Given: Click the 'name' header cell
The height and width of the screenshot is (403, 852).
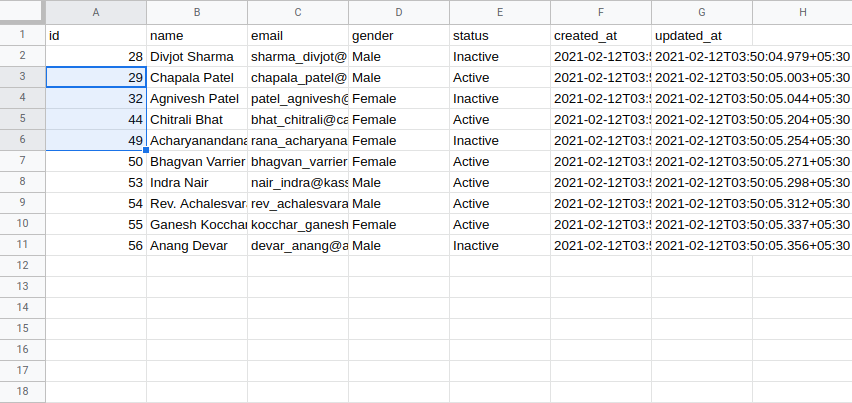Looking at the screenshot, I should pyautogui.click(x=197, y=35).
